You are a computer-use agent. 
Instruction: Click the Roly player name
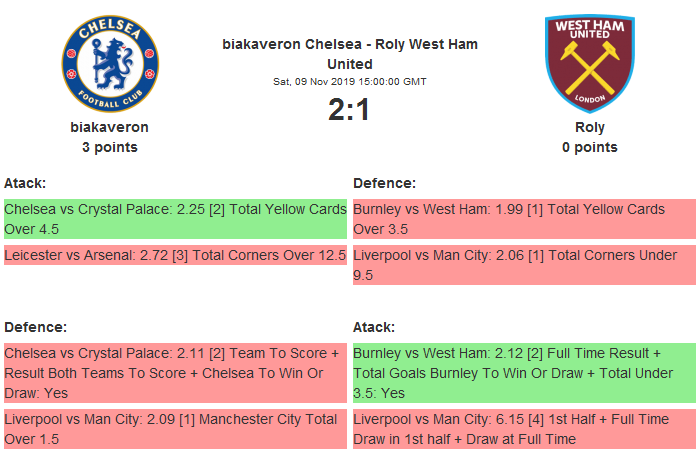point(590,127)
